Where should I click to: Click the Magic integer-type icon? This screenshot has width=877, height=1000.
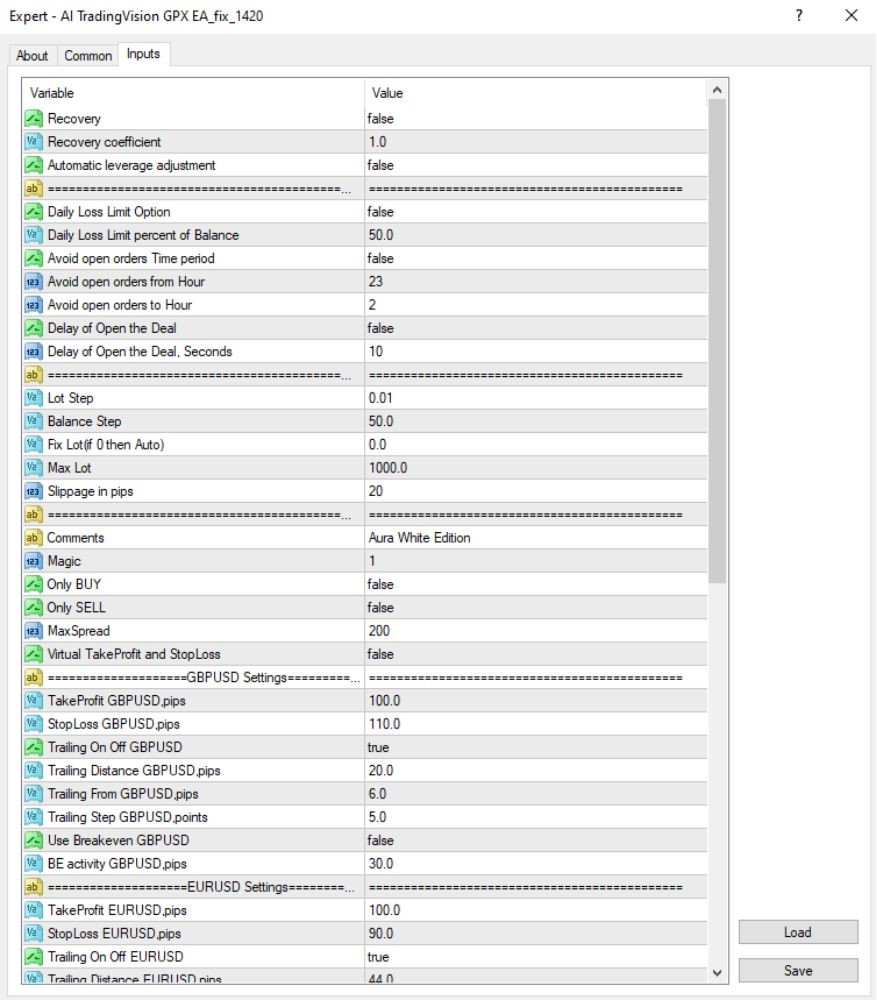[x=33, y=561]
